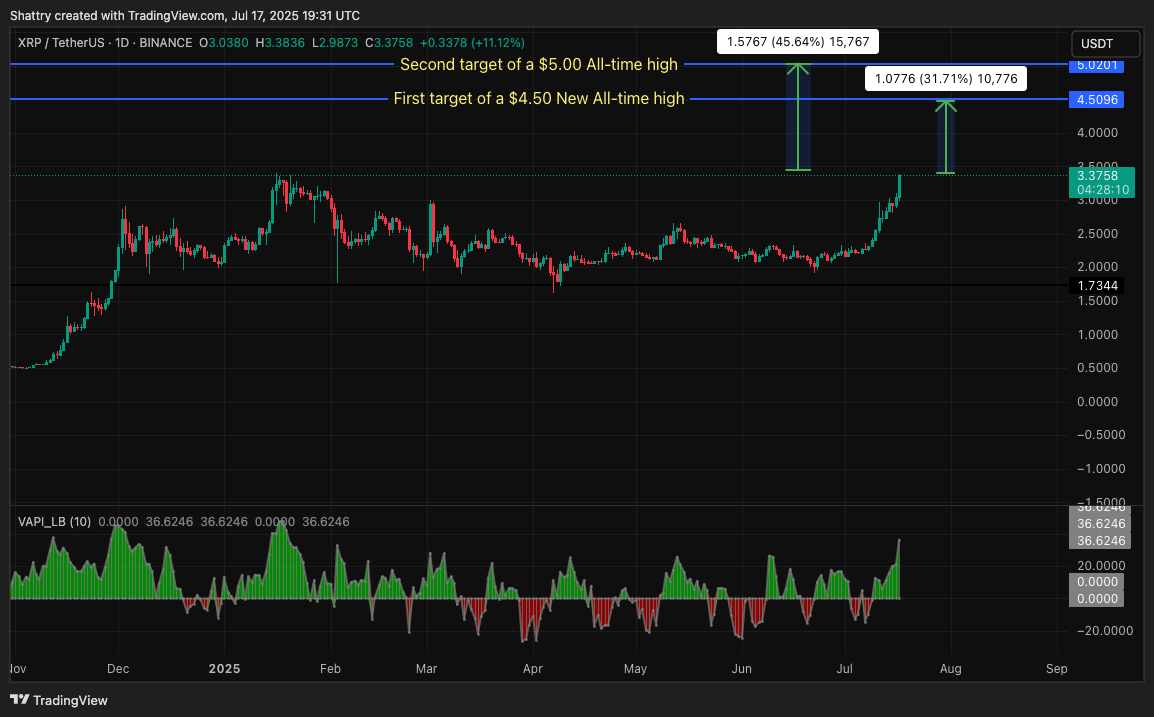Click the 'Jul' label on the time axis
The width and height of the screenshot is (1154, 717).
pos(846,668)
